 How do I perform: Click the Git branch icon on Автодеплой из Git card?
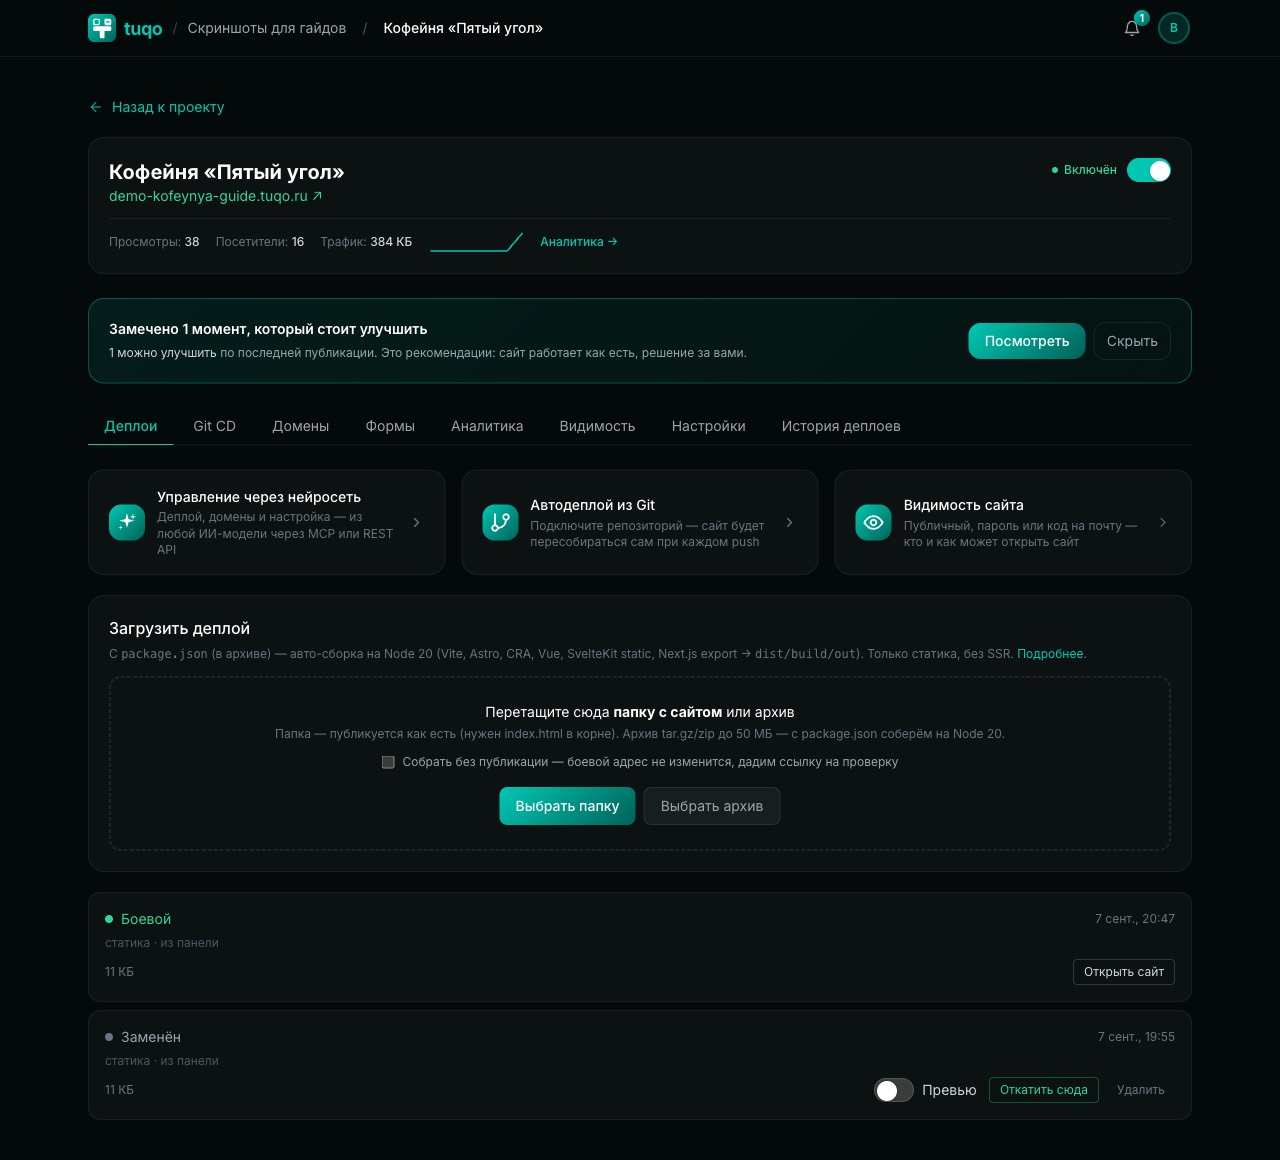click(500, 522)
